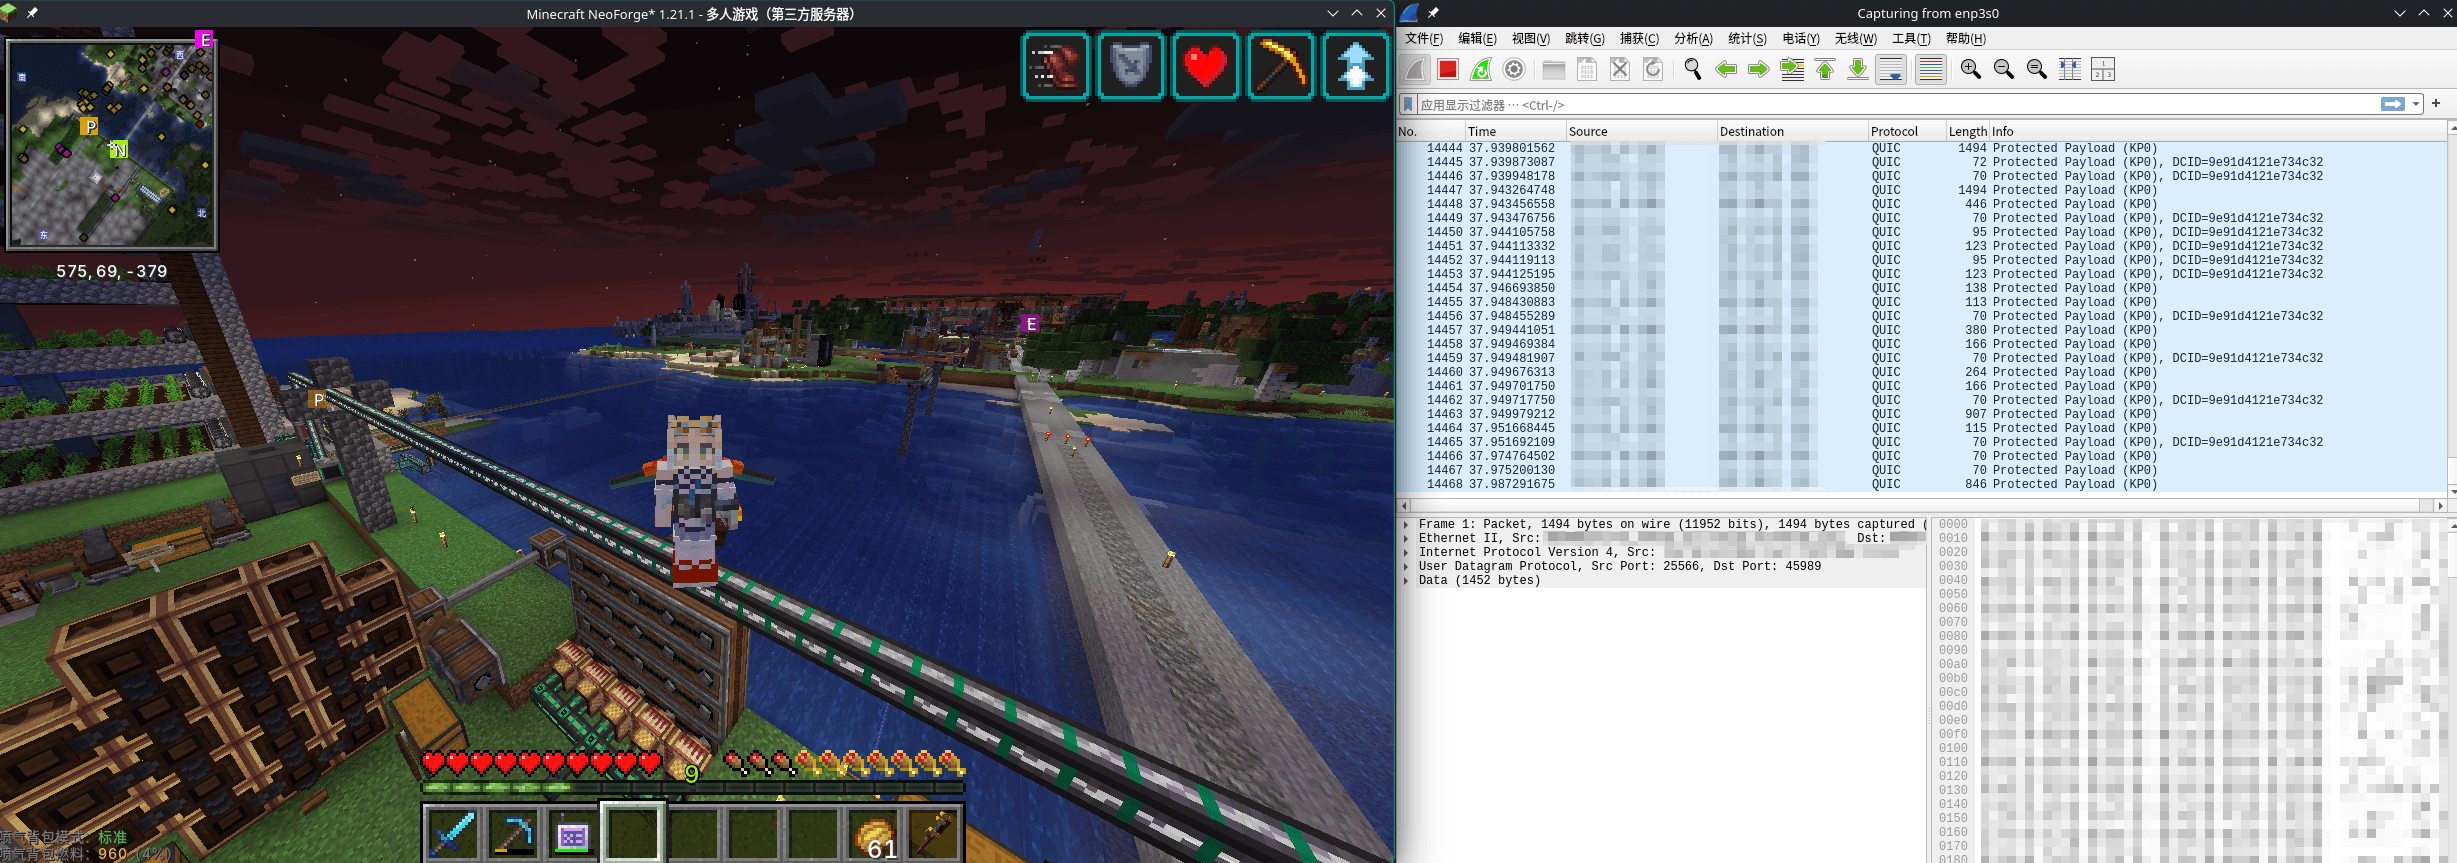
Task: Click the haste pickaxe status effect icon
Action: (x=1280, y=66)
